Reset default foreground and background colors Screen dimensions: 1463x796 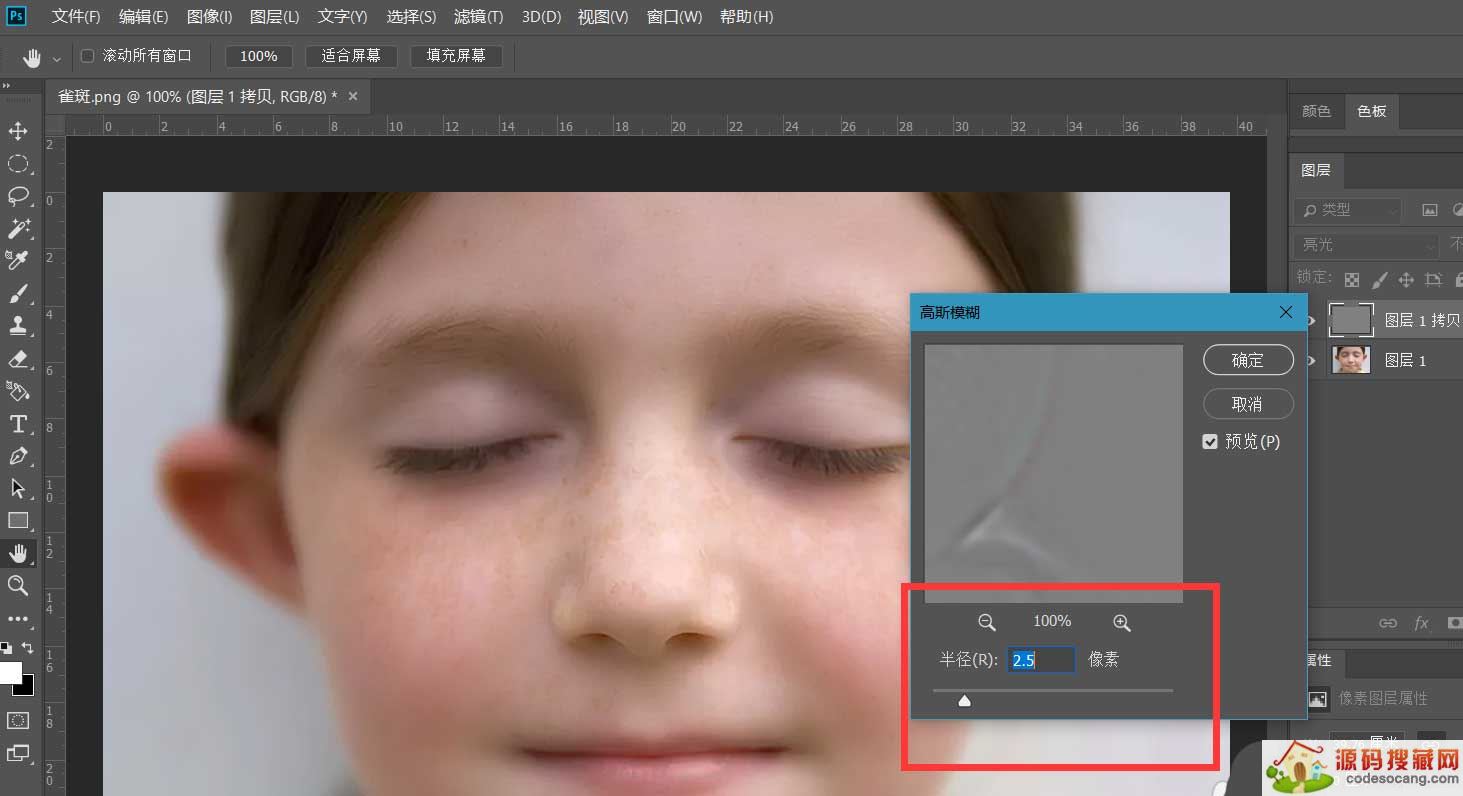pos(6,648)
